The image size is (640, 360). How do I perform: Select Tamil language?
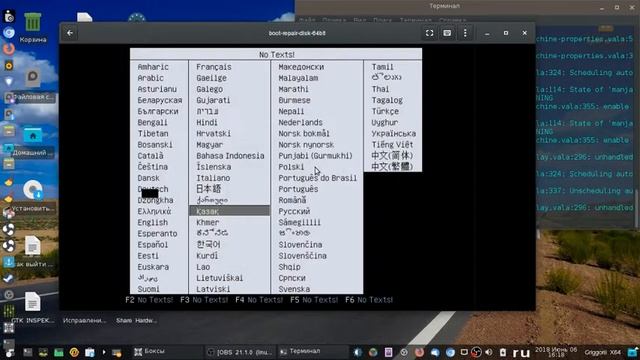tap(382, 67)
